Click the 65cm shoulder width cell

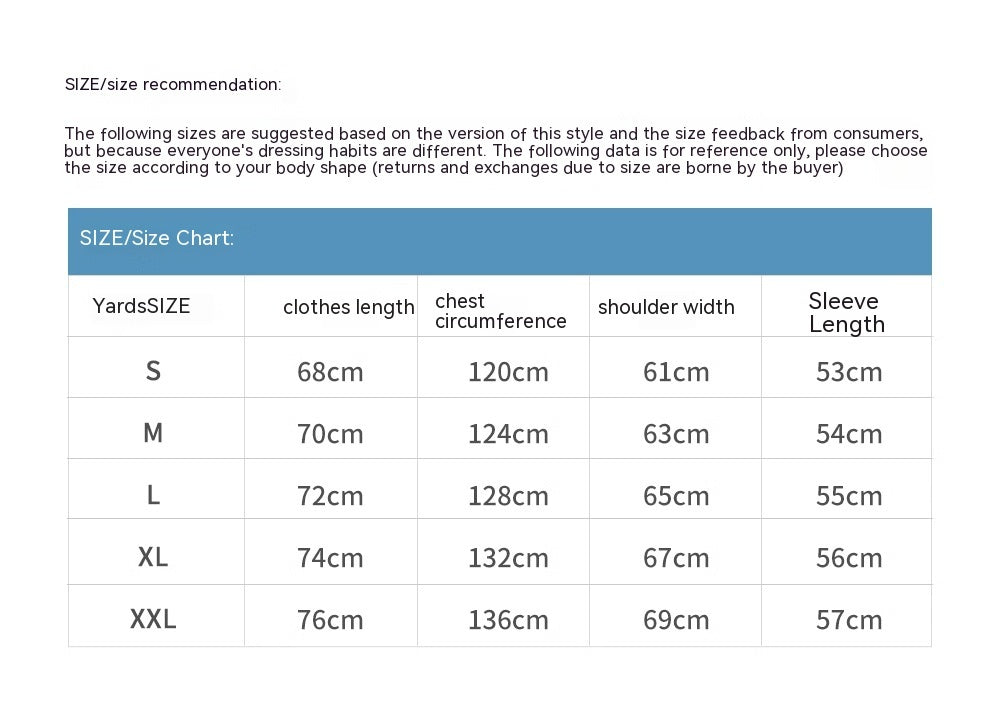point(676,496)
